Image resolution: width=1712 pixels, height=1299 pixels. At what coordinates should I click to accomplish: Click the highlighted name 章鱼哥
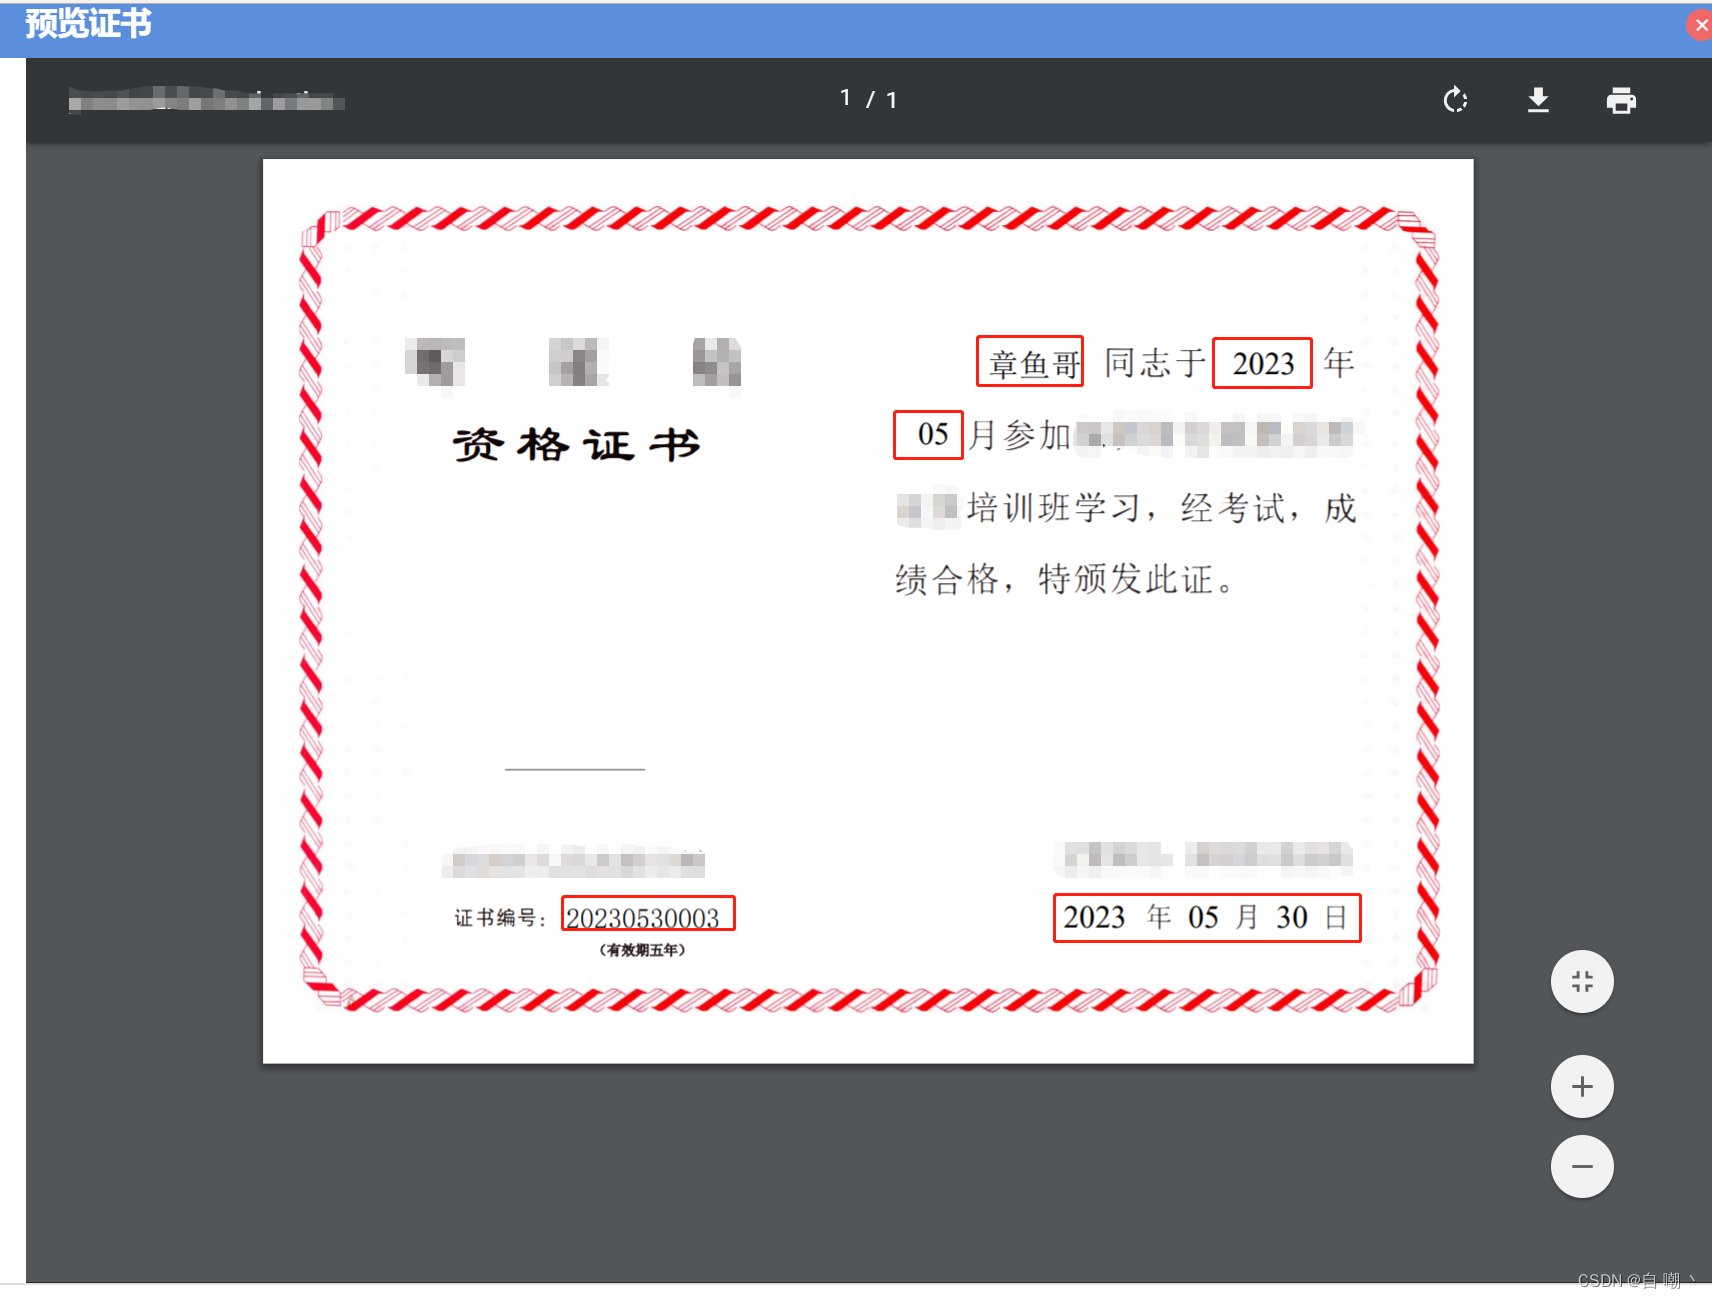(x=1029, y=363)
